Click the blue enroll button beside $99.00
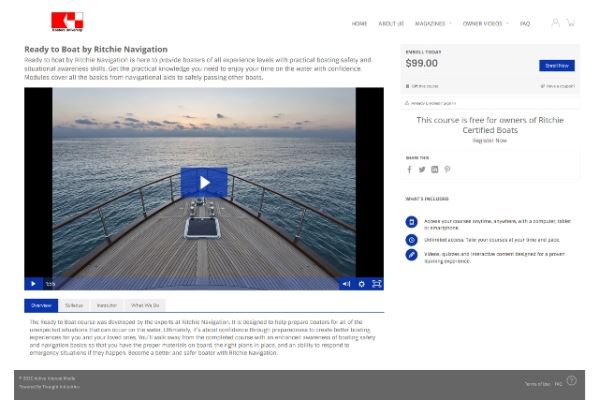 coord(557,66)
